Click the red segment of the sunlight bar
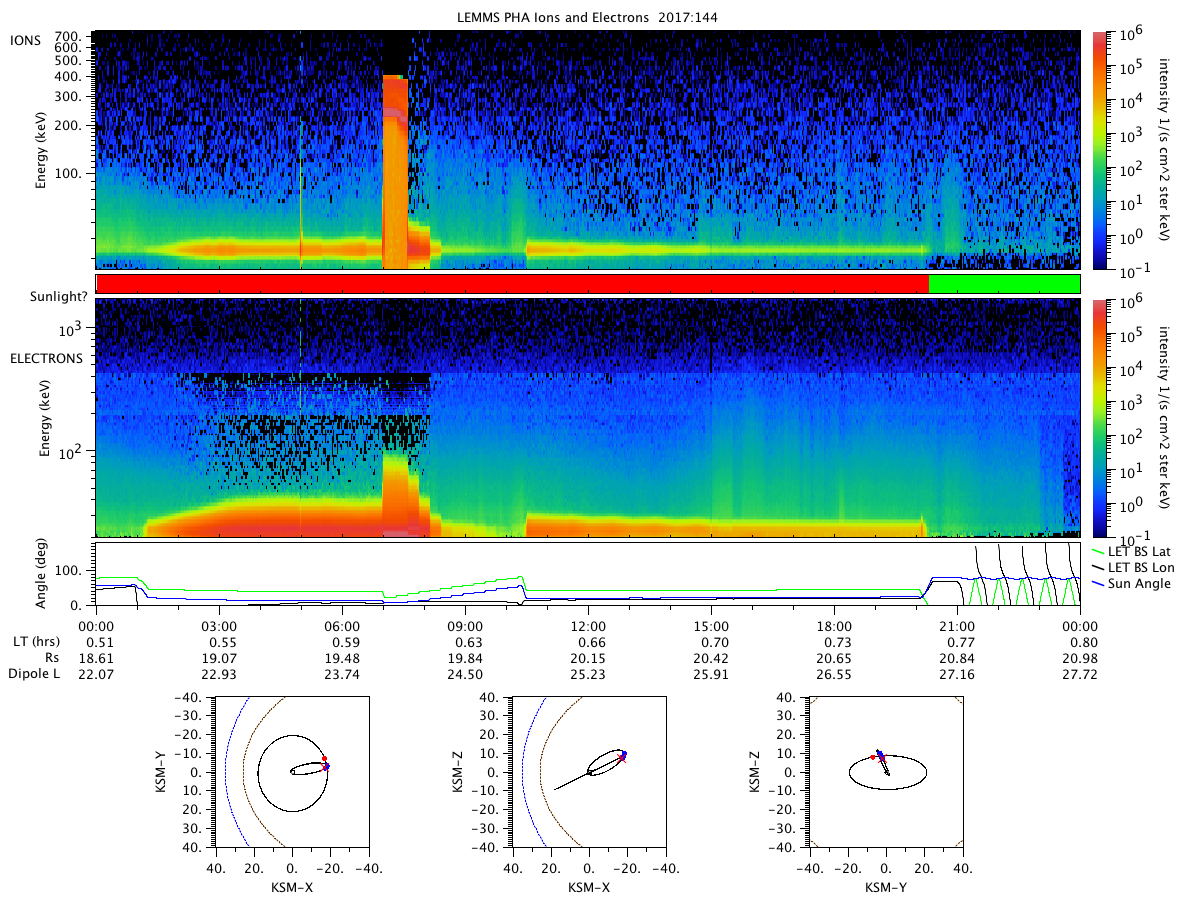 coord(512,284)
